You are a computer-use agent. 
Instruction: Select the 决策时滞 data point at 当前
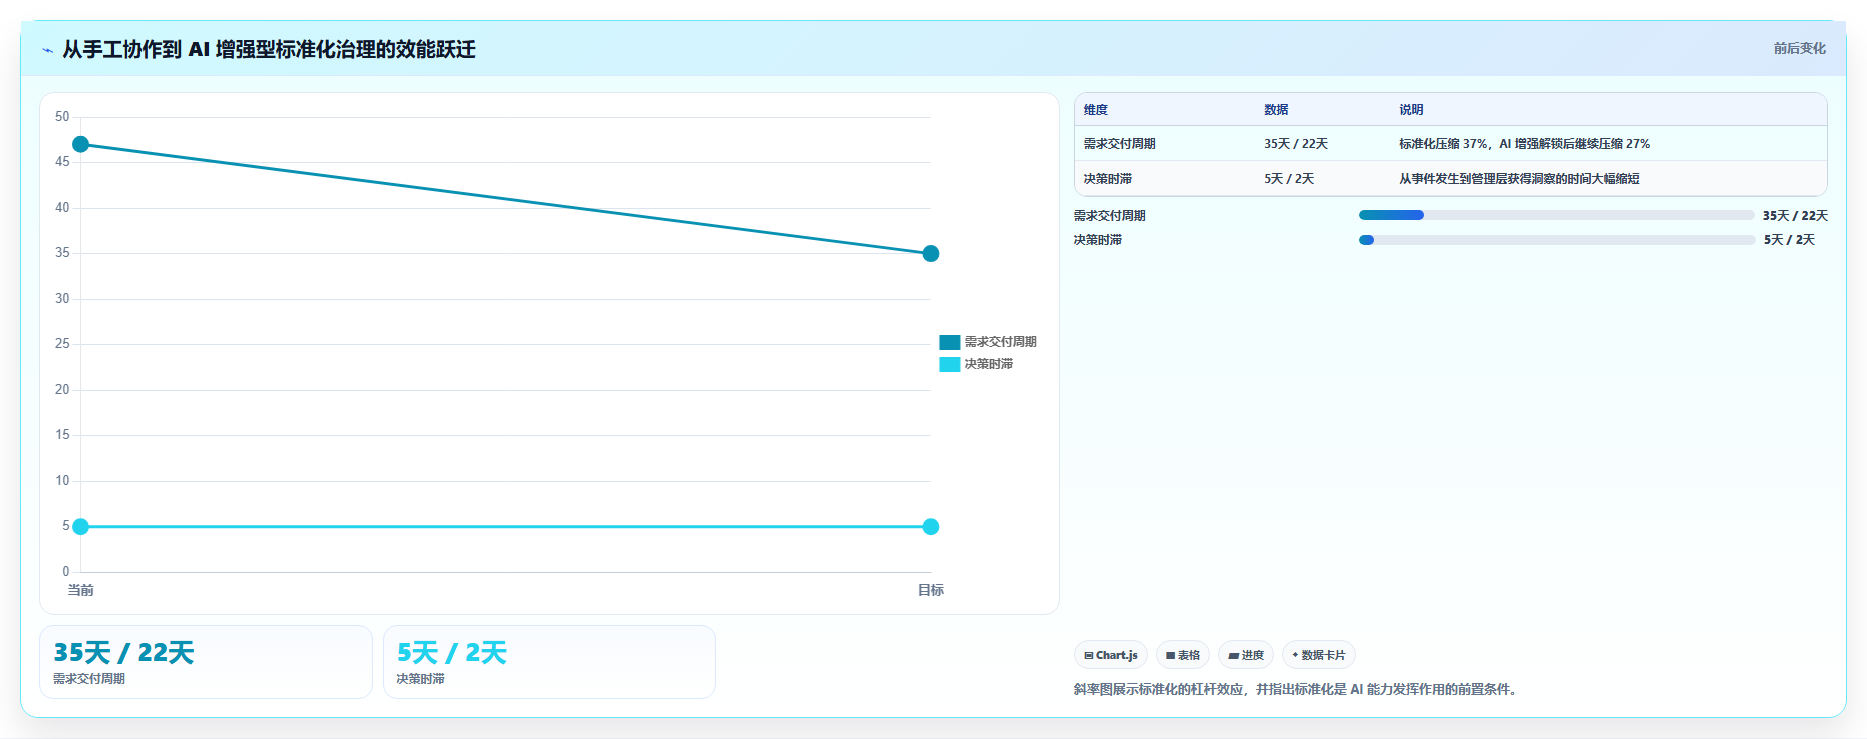81,527
